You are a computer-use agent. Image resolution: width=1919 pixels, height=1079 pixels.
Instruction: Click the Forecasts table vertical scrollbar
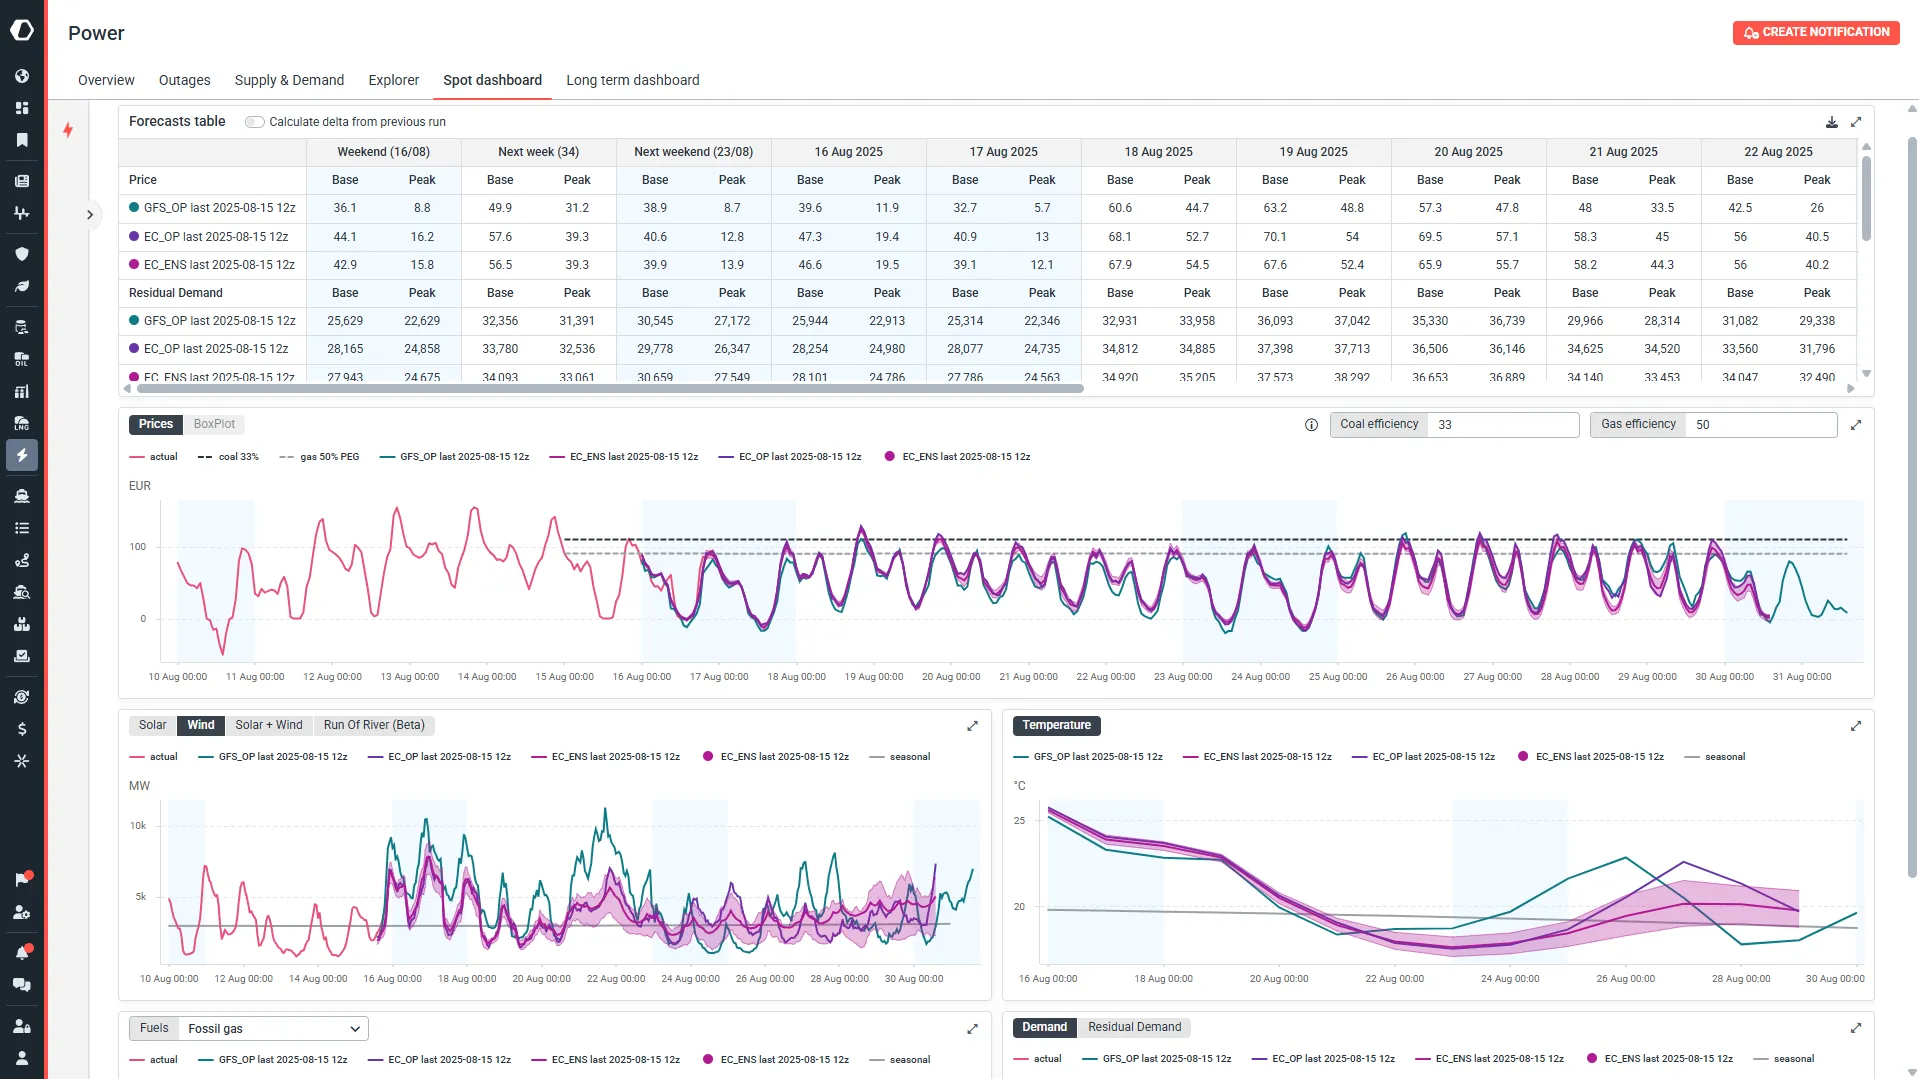coord(1866,198)
